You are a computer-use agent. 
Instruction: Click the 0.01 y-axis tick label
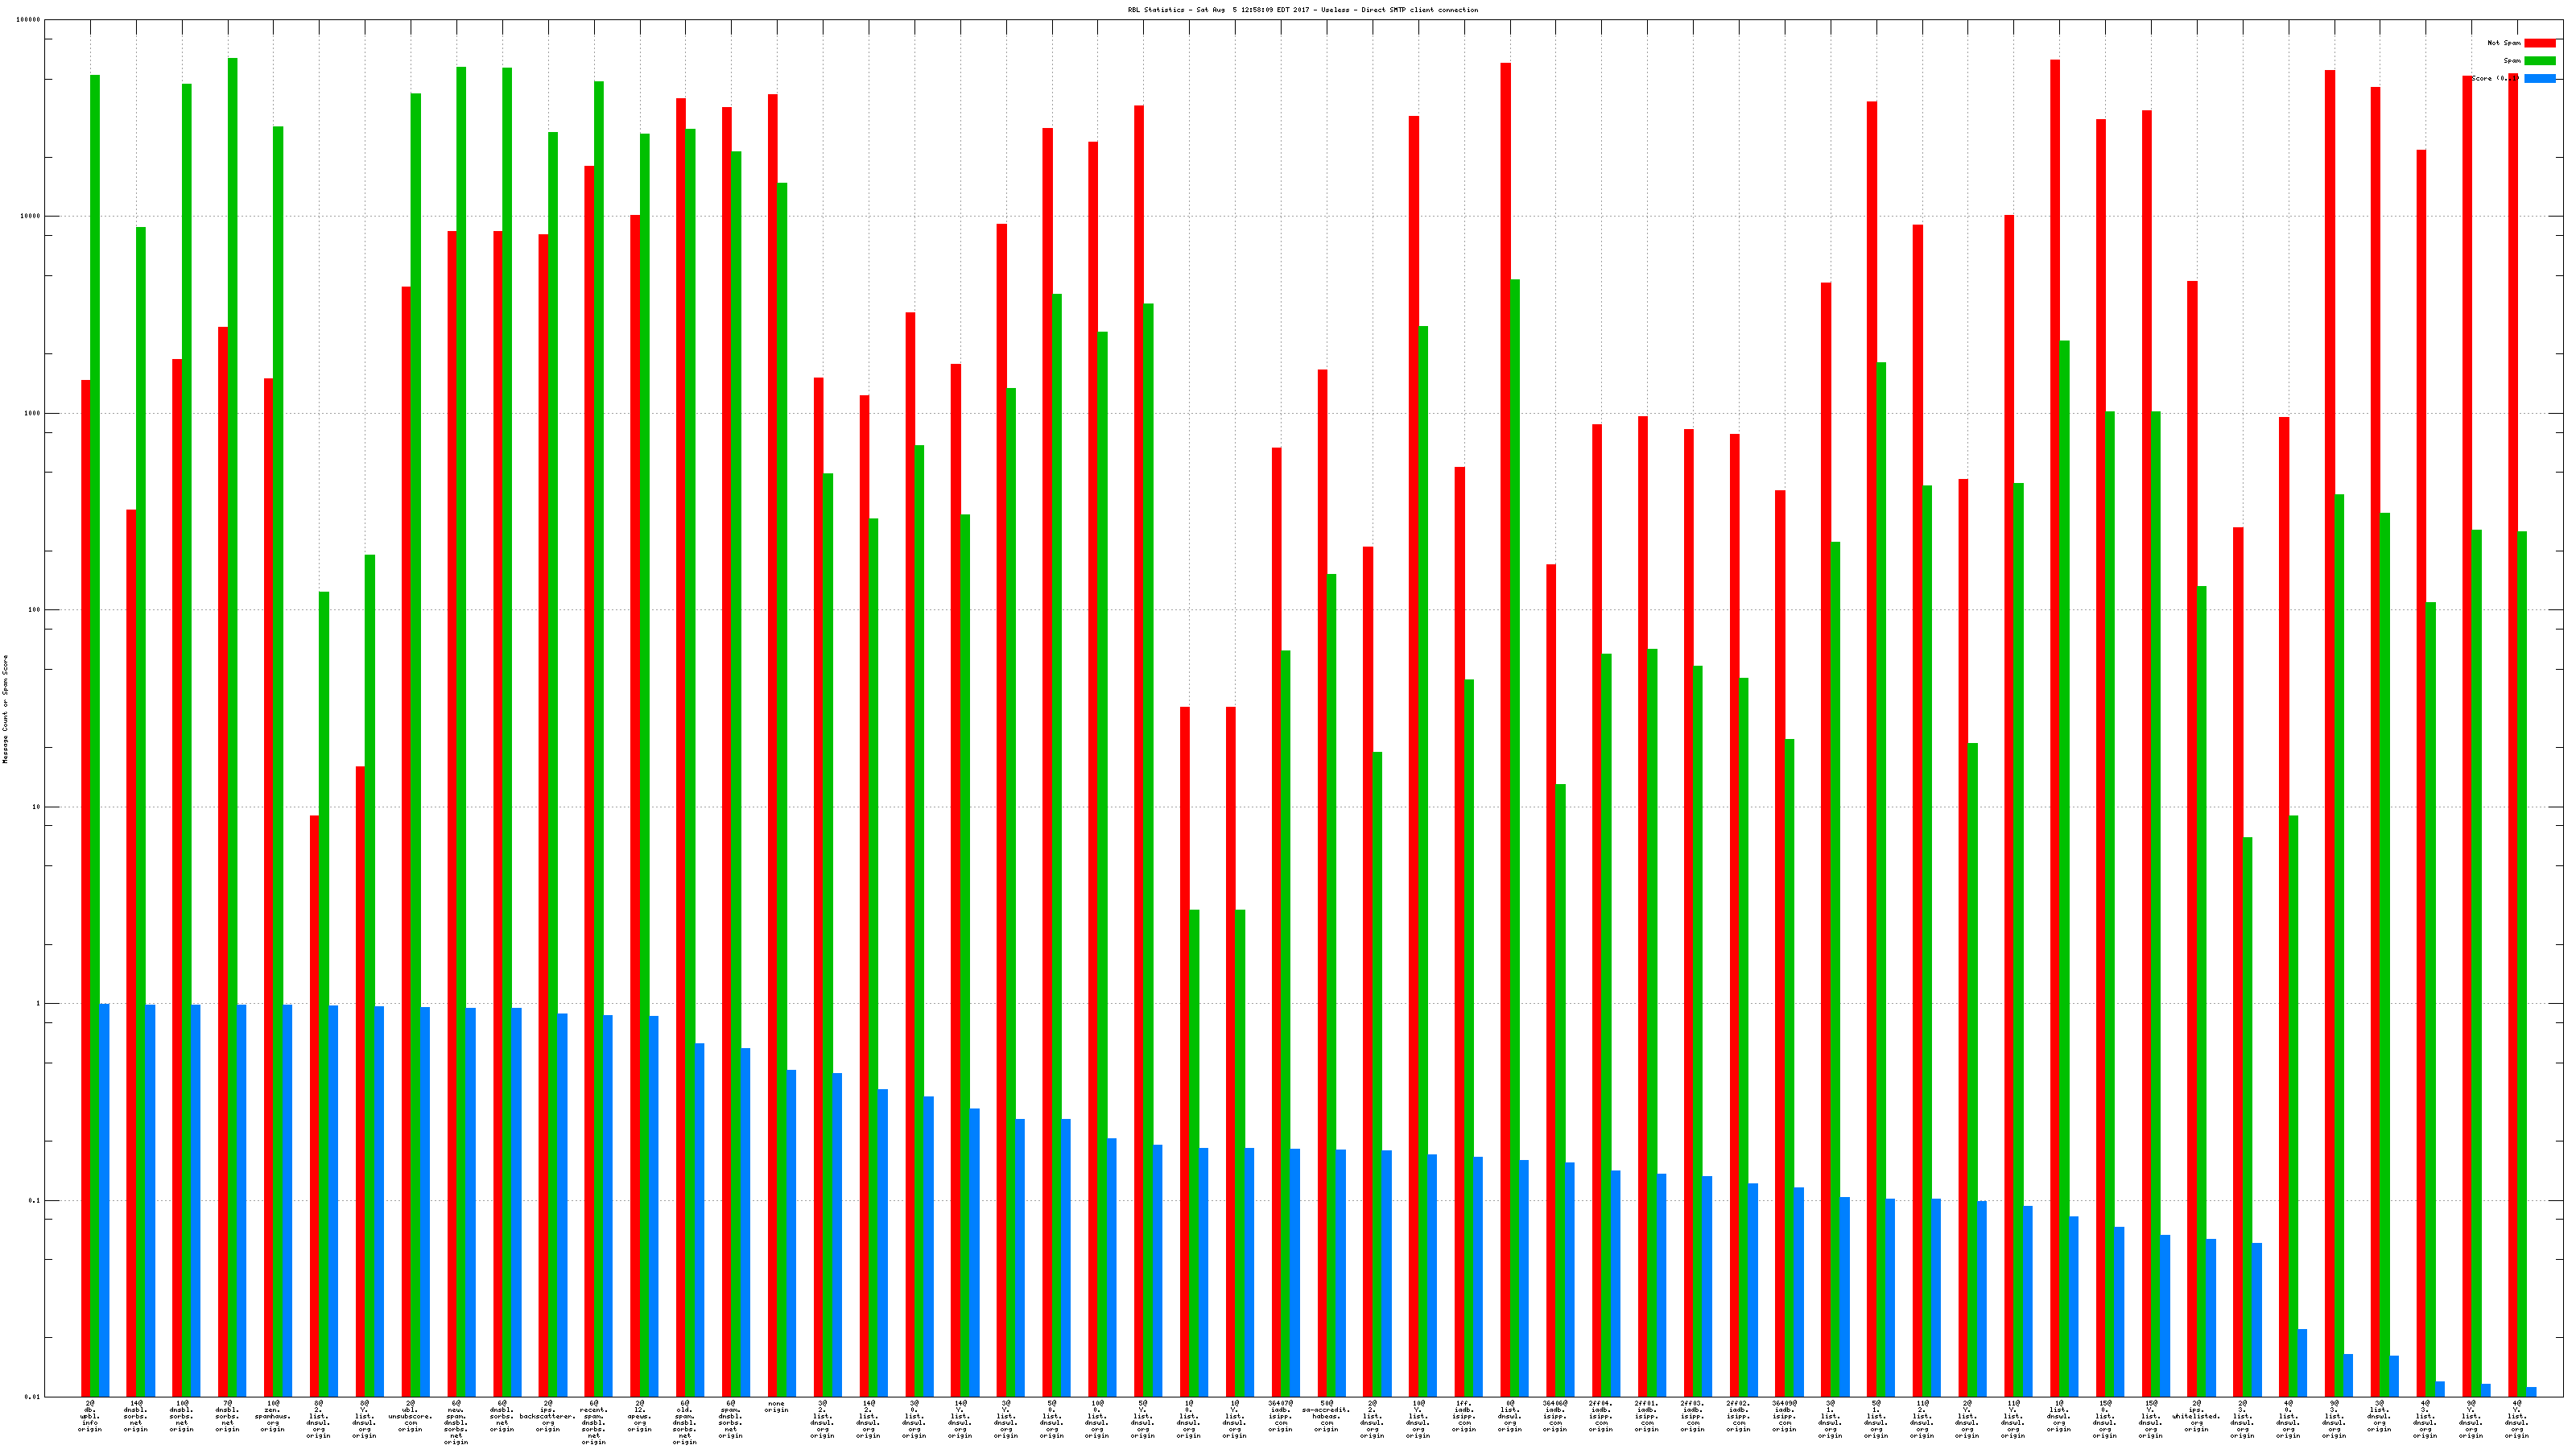point(33,1397)
